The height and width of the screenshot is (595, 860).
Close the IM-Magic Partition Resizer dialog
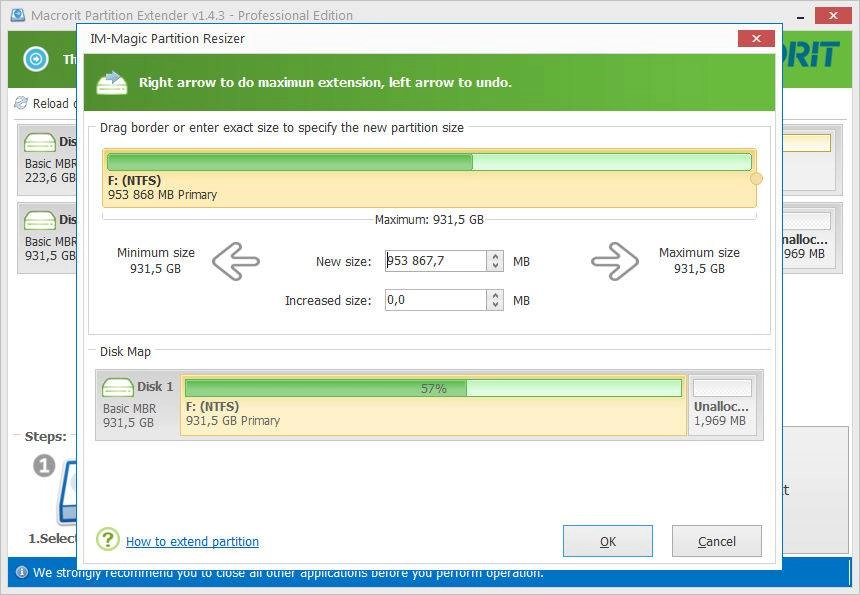coord(756,38)
